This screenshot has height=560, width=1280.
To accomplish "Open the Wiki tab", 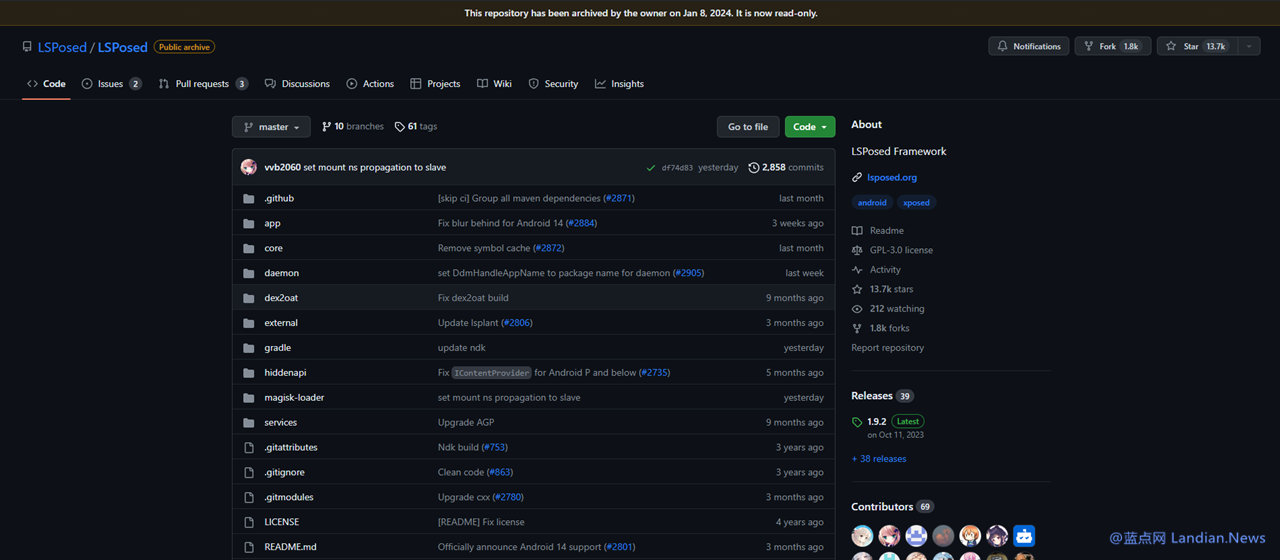I will 494,84.
